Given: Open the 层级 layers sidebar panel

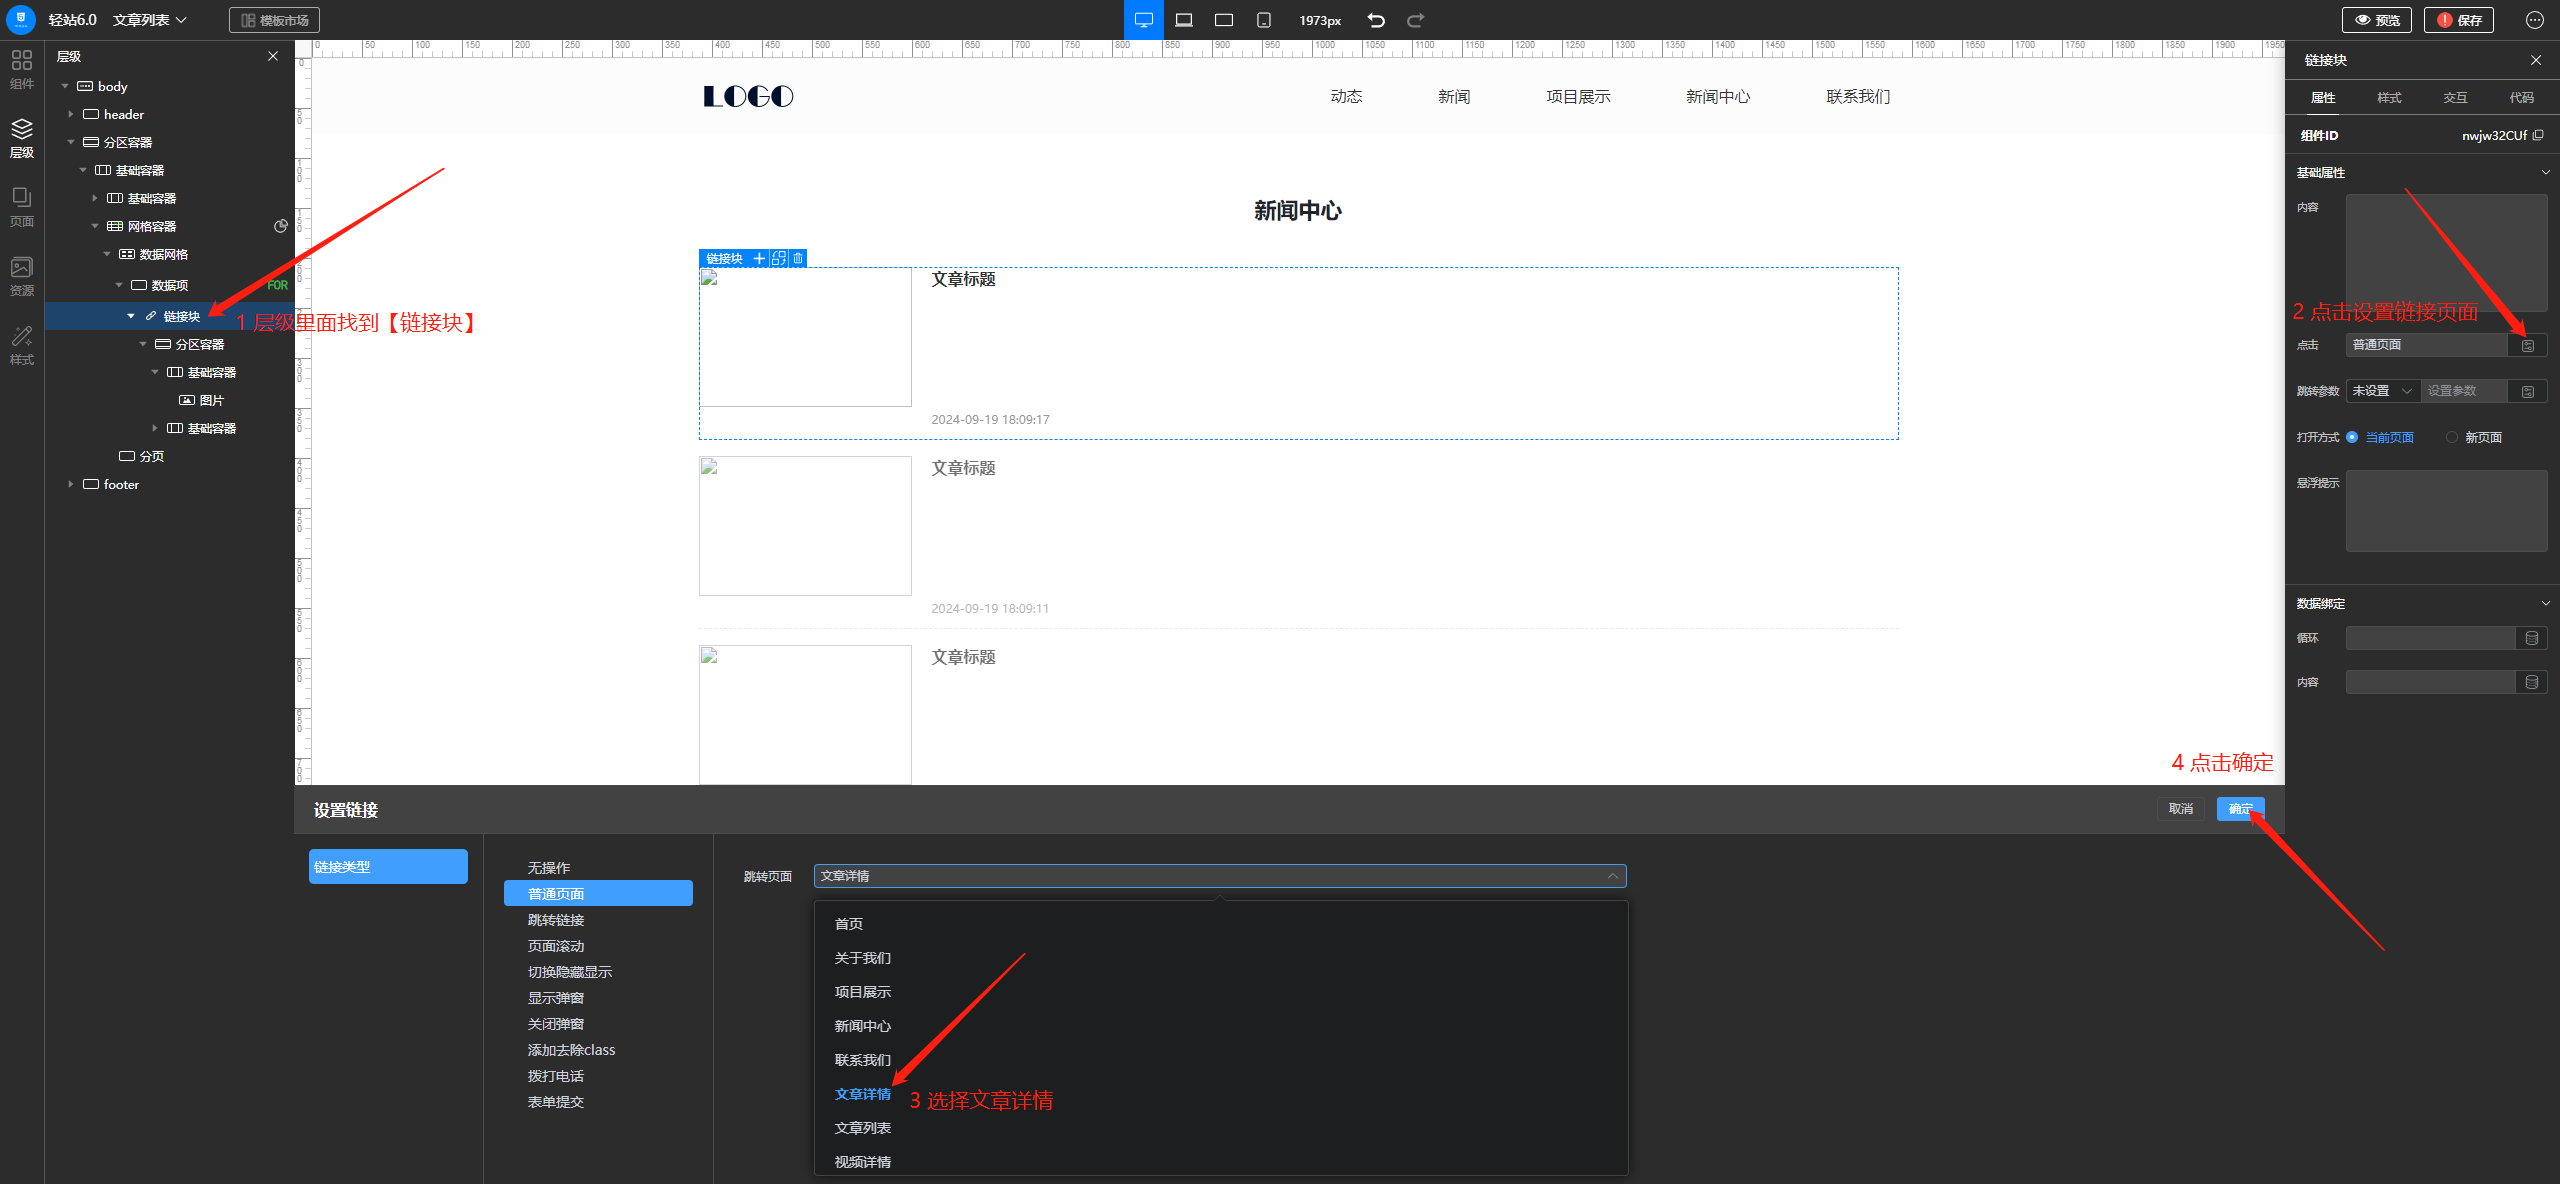Looking at the screenshot, I should (21, 138).
